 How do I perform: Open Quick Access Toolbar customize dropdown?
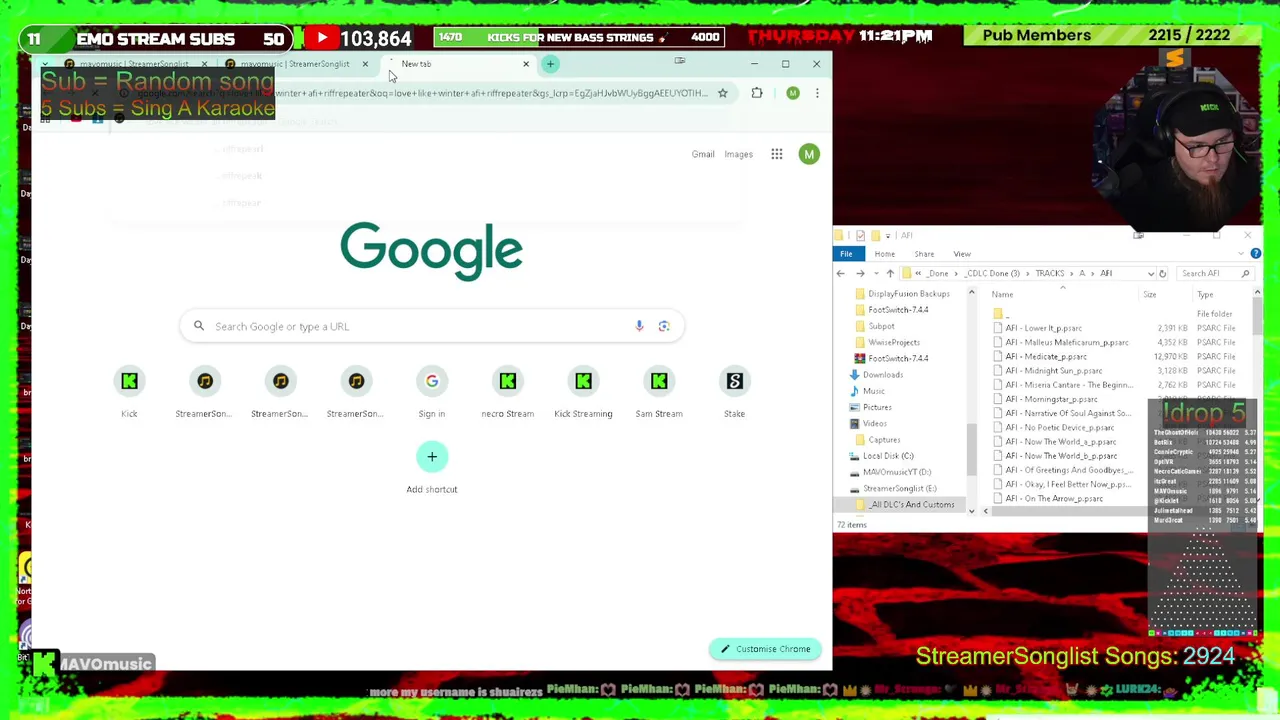[x=887, y=236]
